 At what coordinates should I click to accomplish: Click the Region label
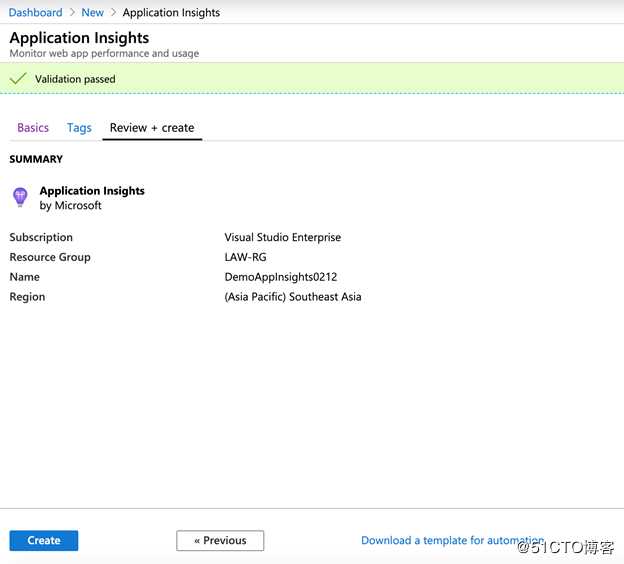coord(27,297)
